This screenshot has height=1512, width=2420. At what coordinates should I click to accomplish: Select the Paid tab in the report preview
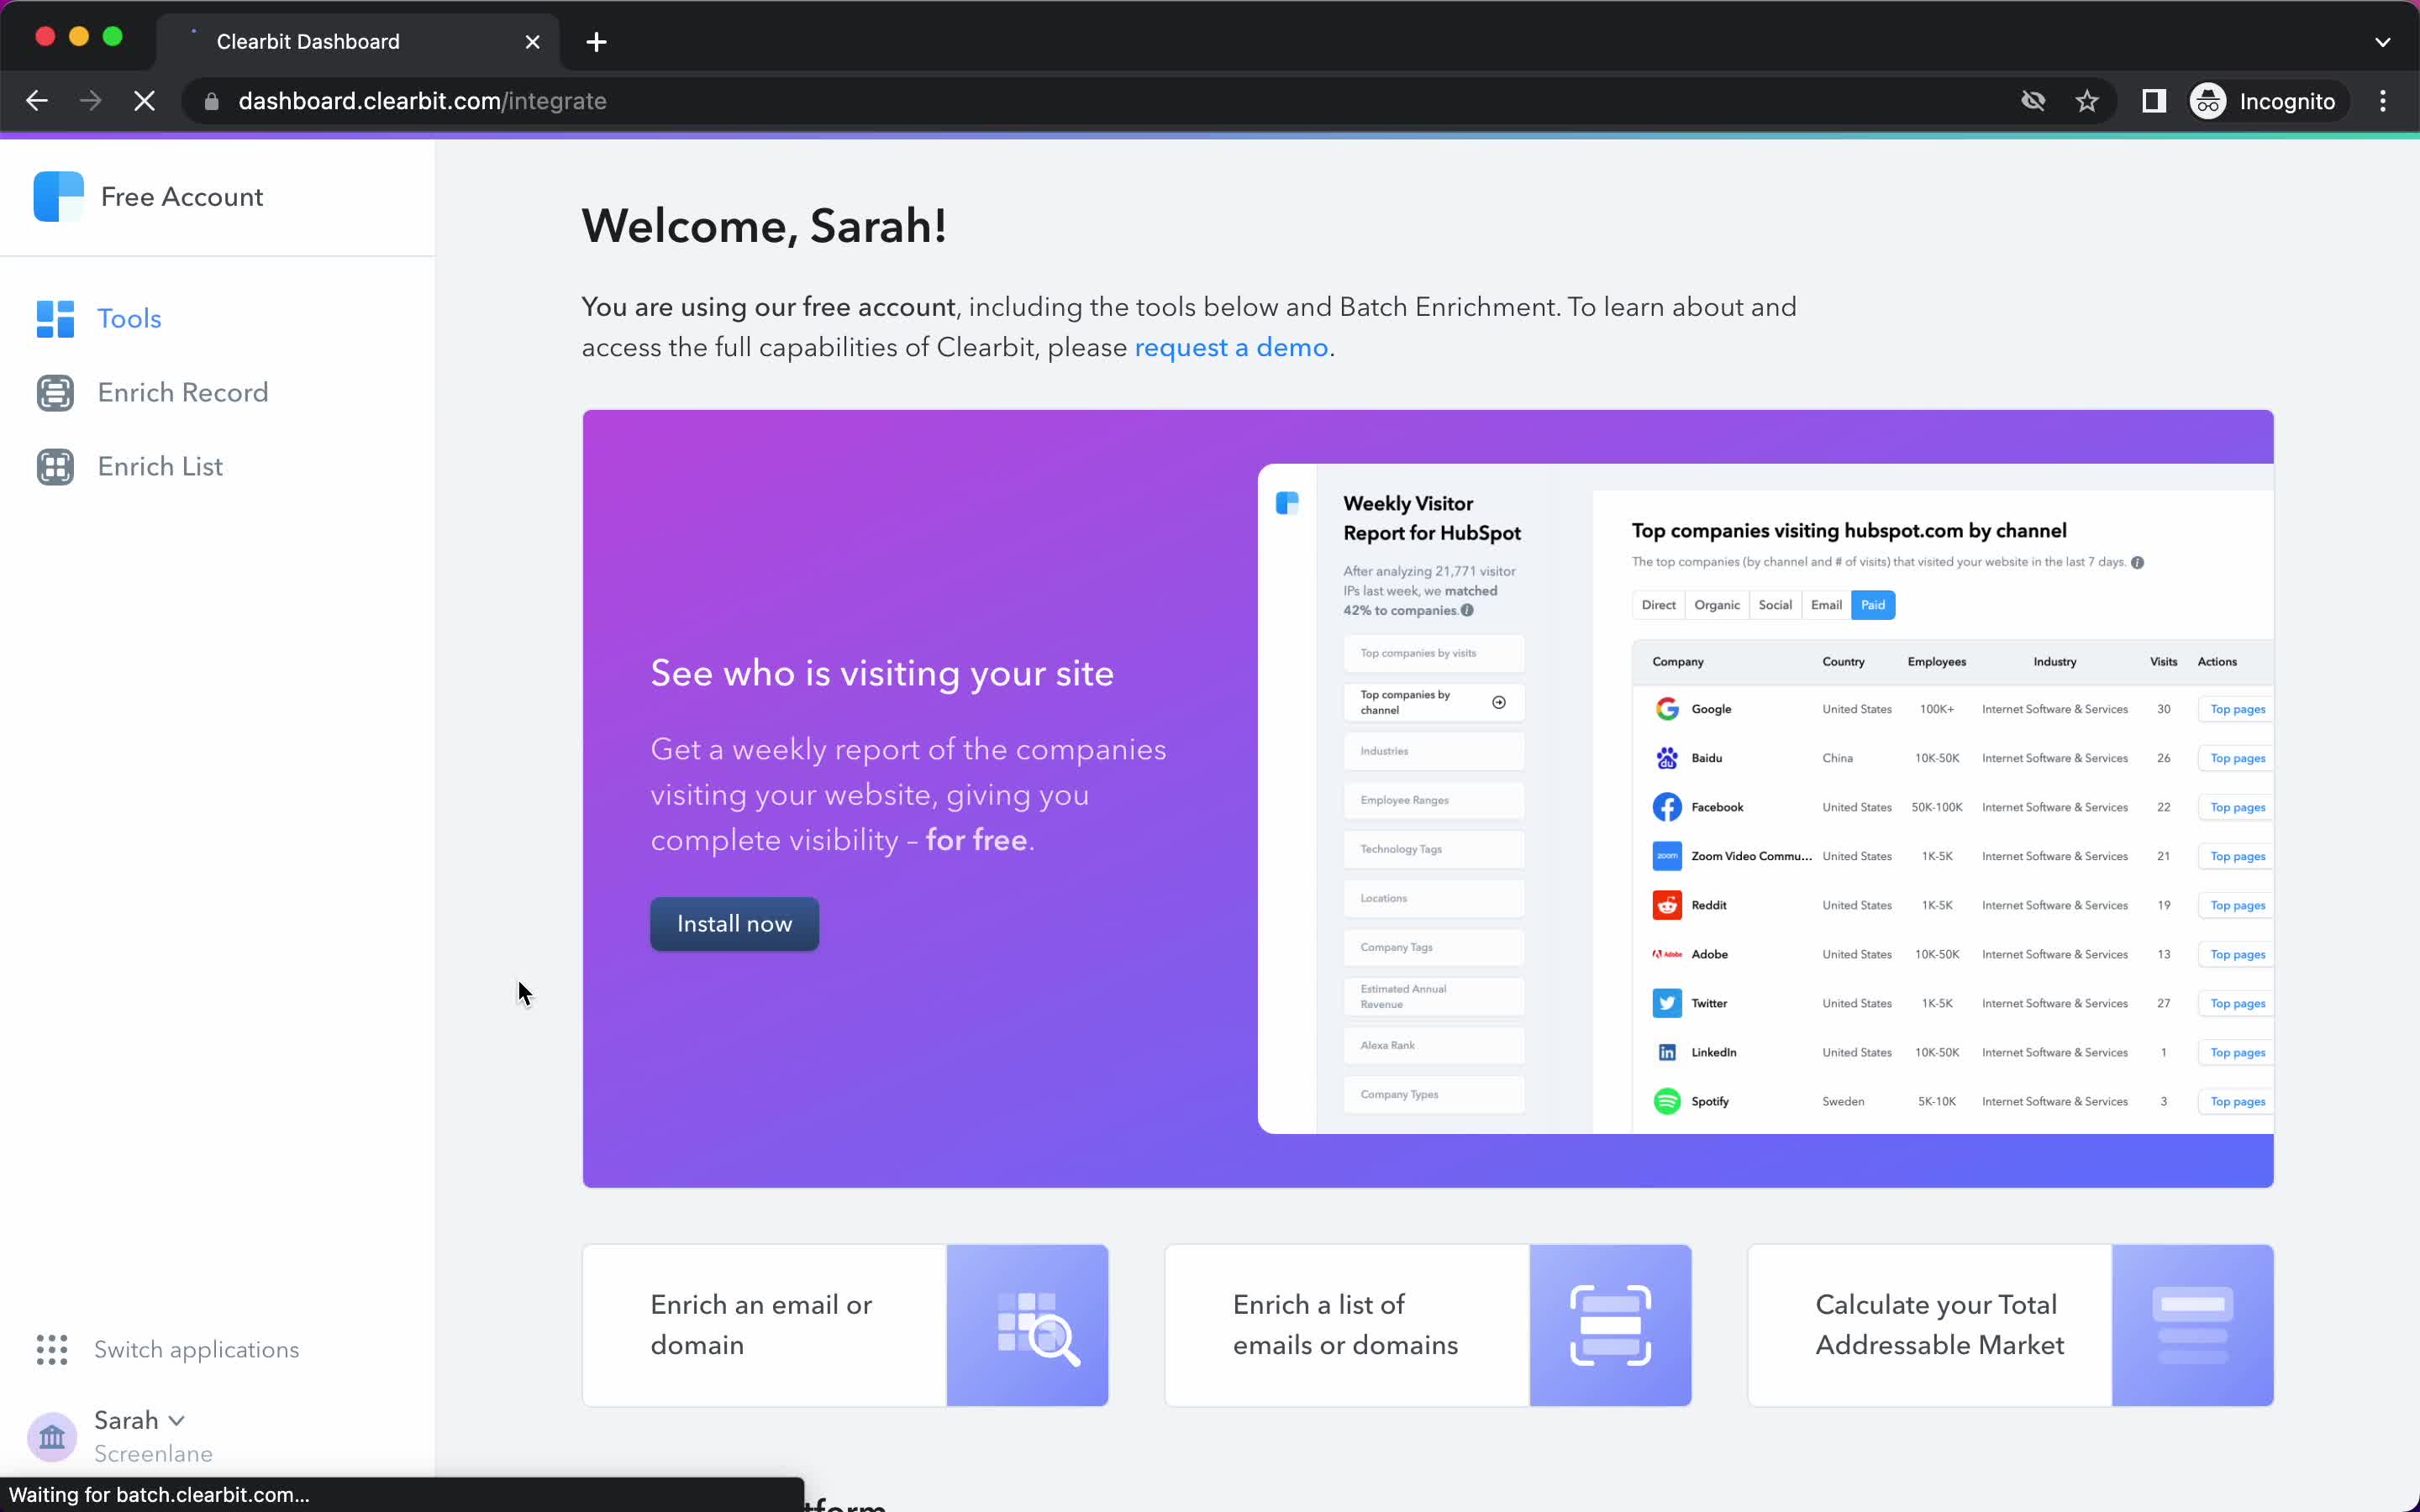click(1872, 605)
